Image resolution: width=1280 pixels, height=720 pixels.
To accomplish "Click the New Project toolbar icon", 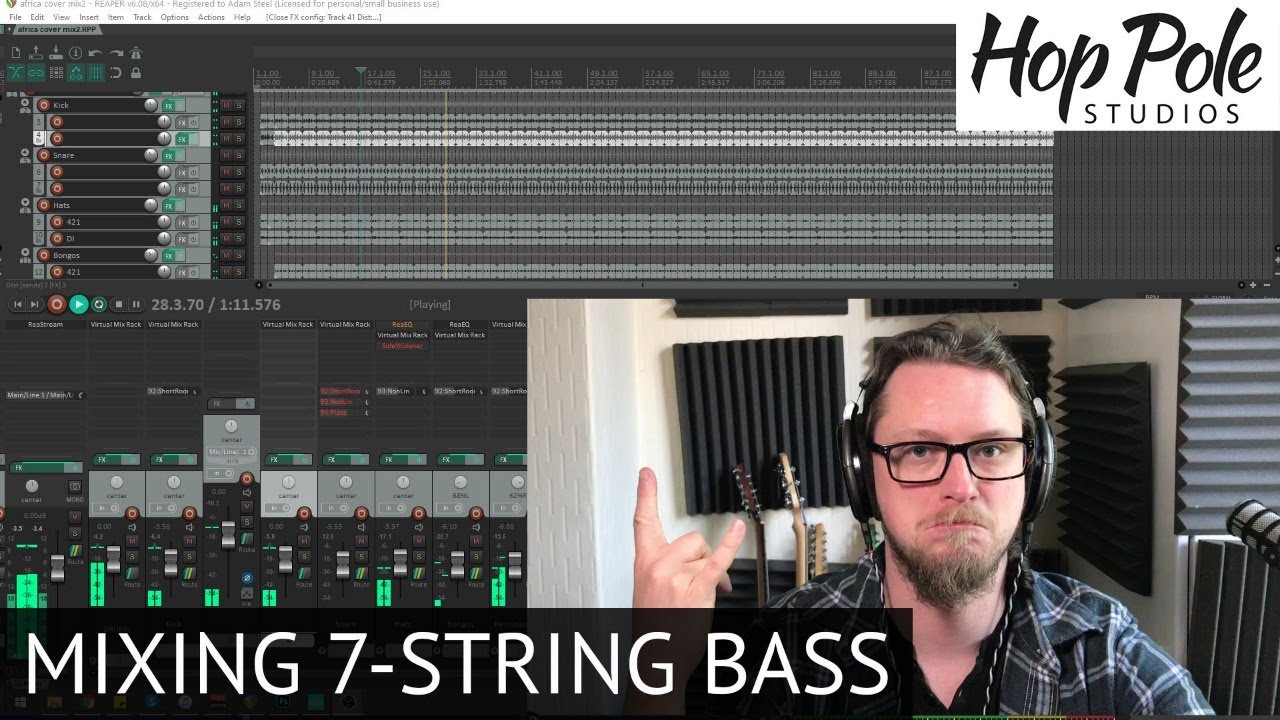I will coord(17,53).
